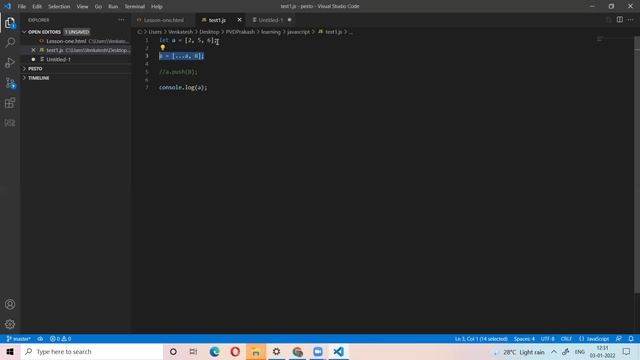This screenshot has width=640, height=360.
Task: Open the Edit menu
Action: click(37, 7)
